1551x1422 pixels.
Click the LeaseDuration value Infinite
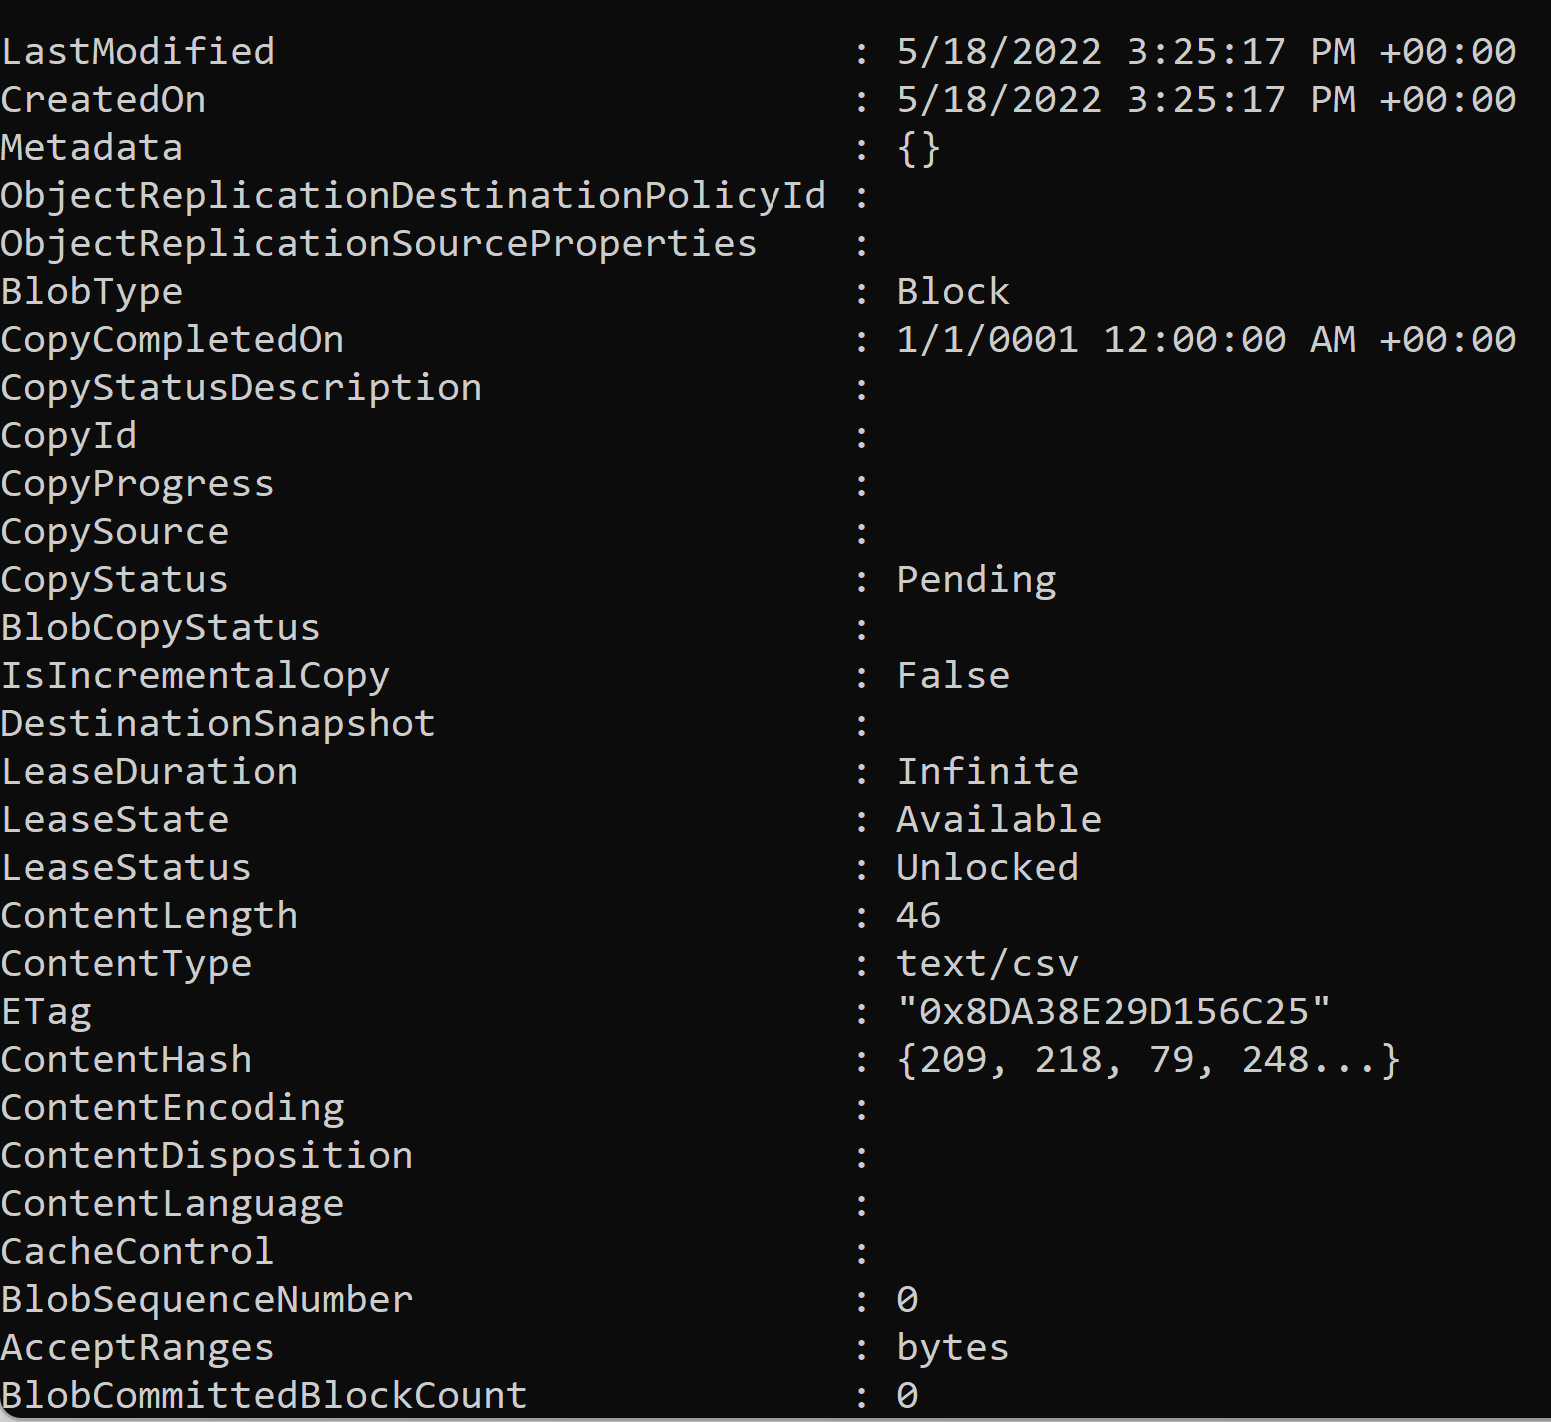(x=988, y=772)
